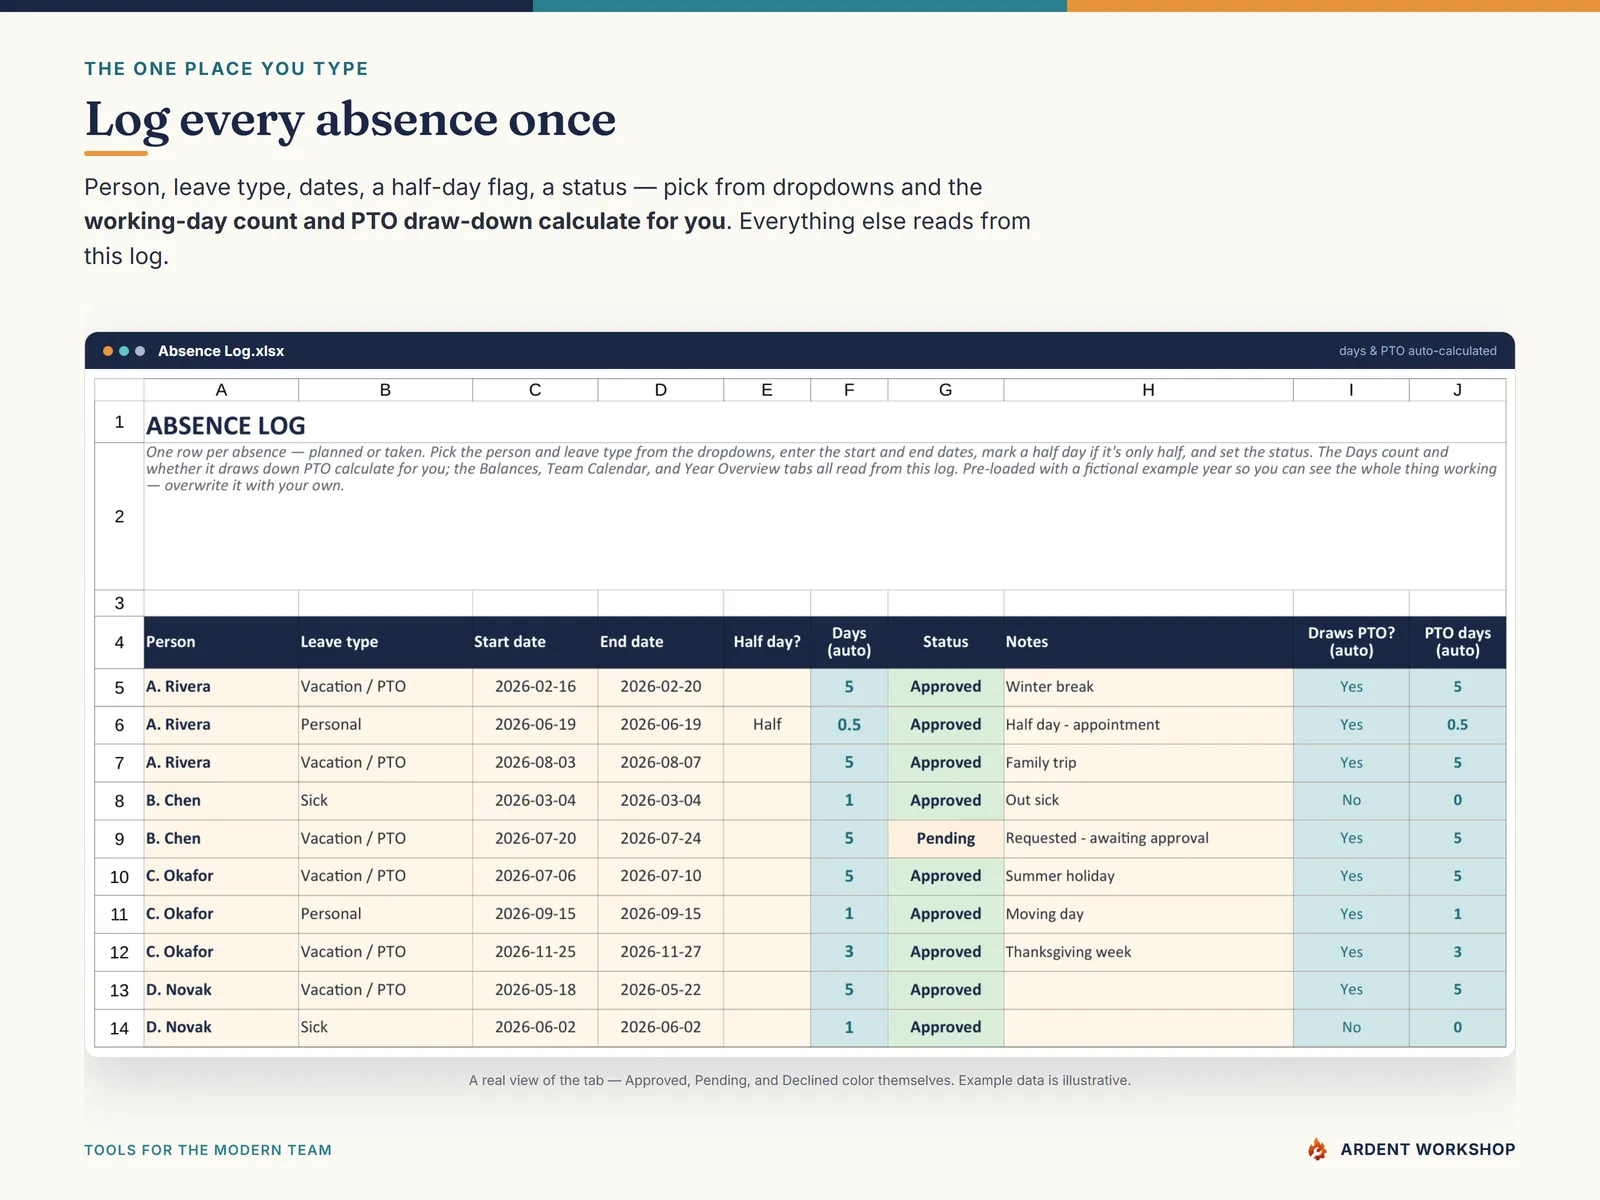The width and height of the screenshot is (1600, 1200).
Task: Click the Ardent Workshop flame logo
Action: click(x=1317, y=1149)
